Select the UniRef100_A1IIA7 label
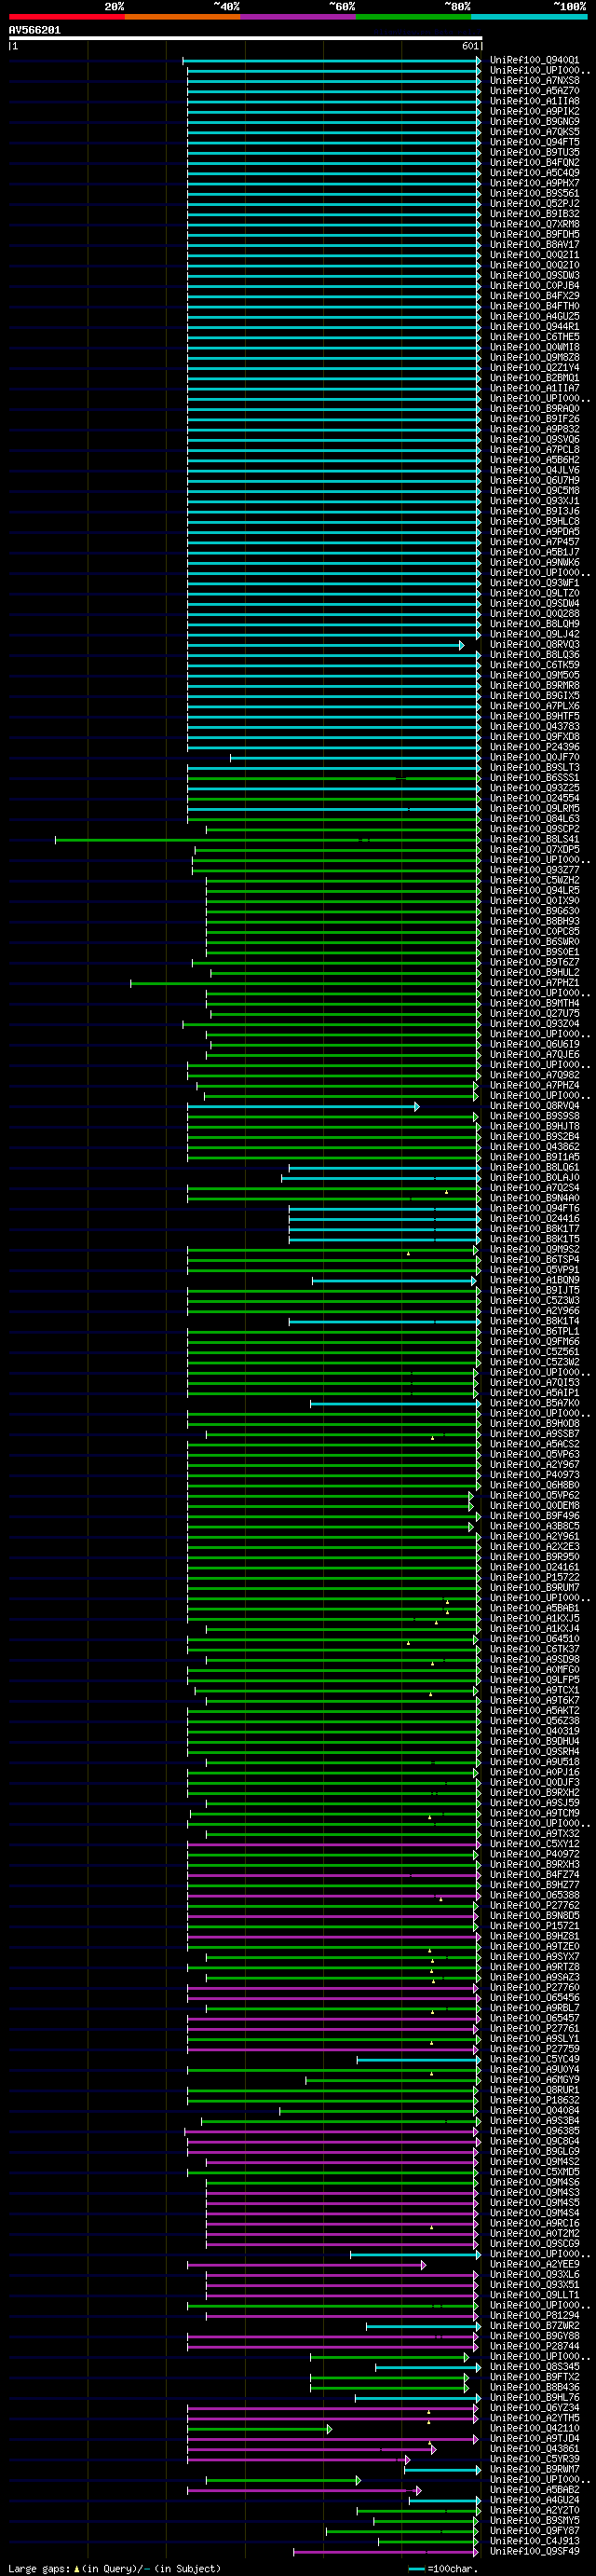 click(534, 389)
